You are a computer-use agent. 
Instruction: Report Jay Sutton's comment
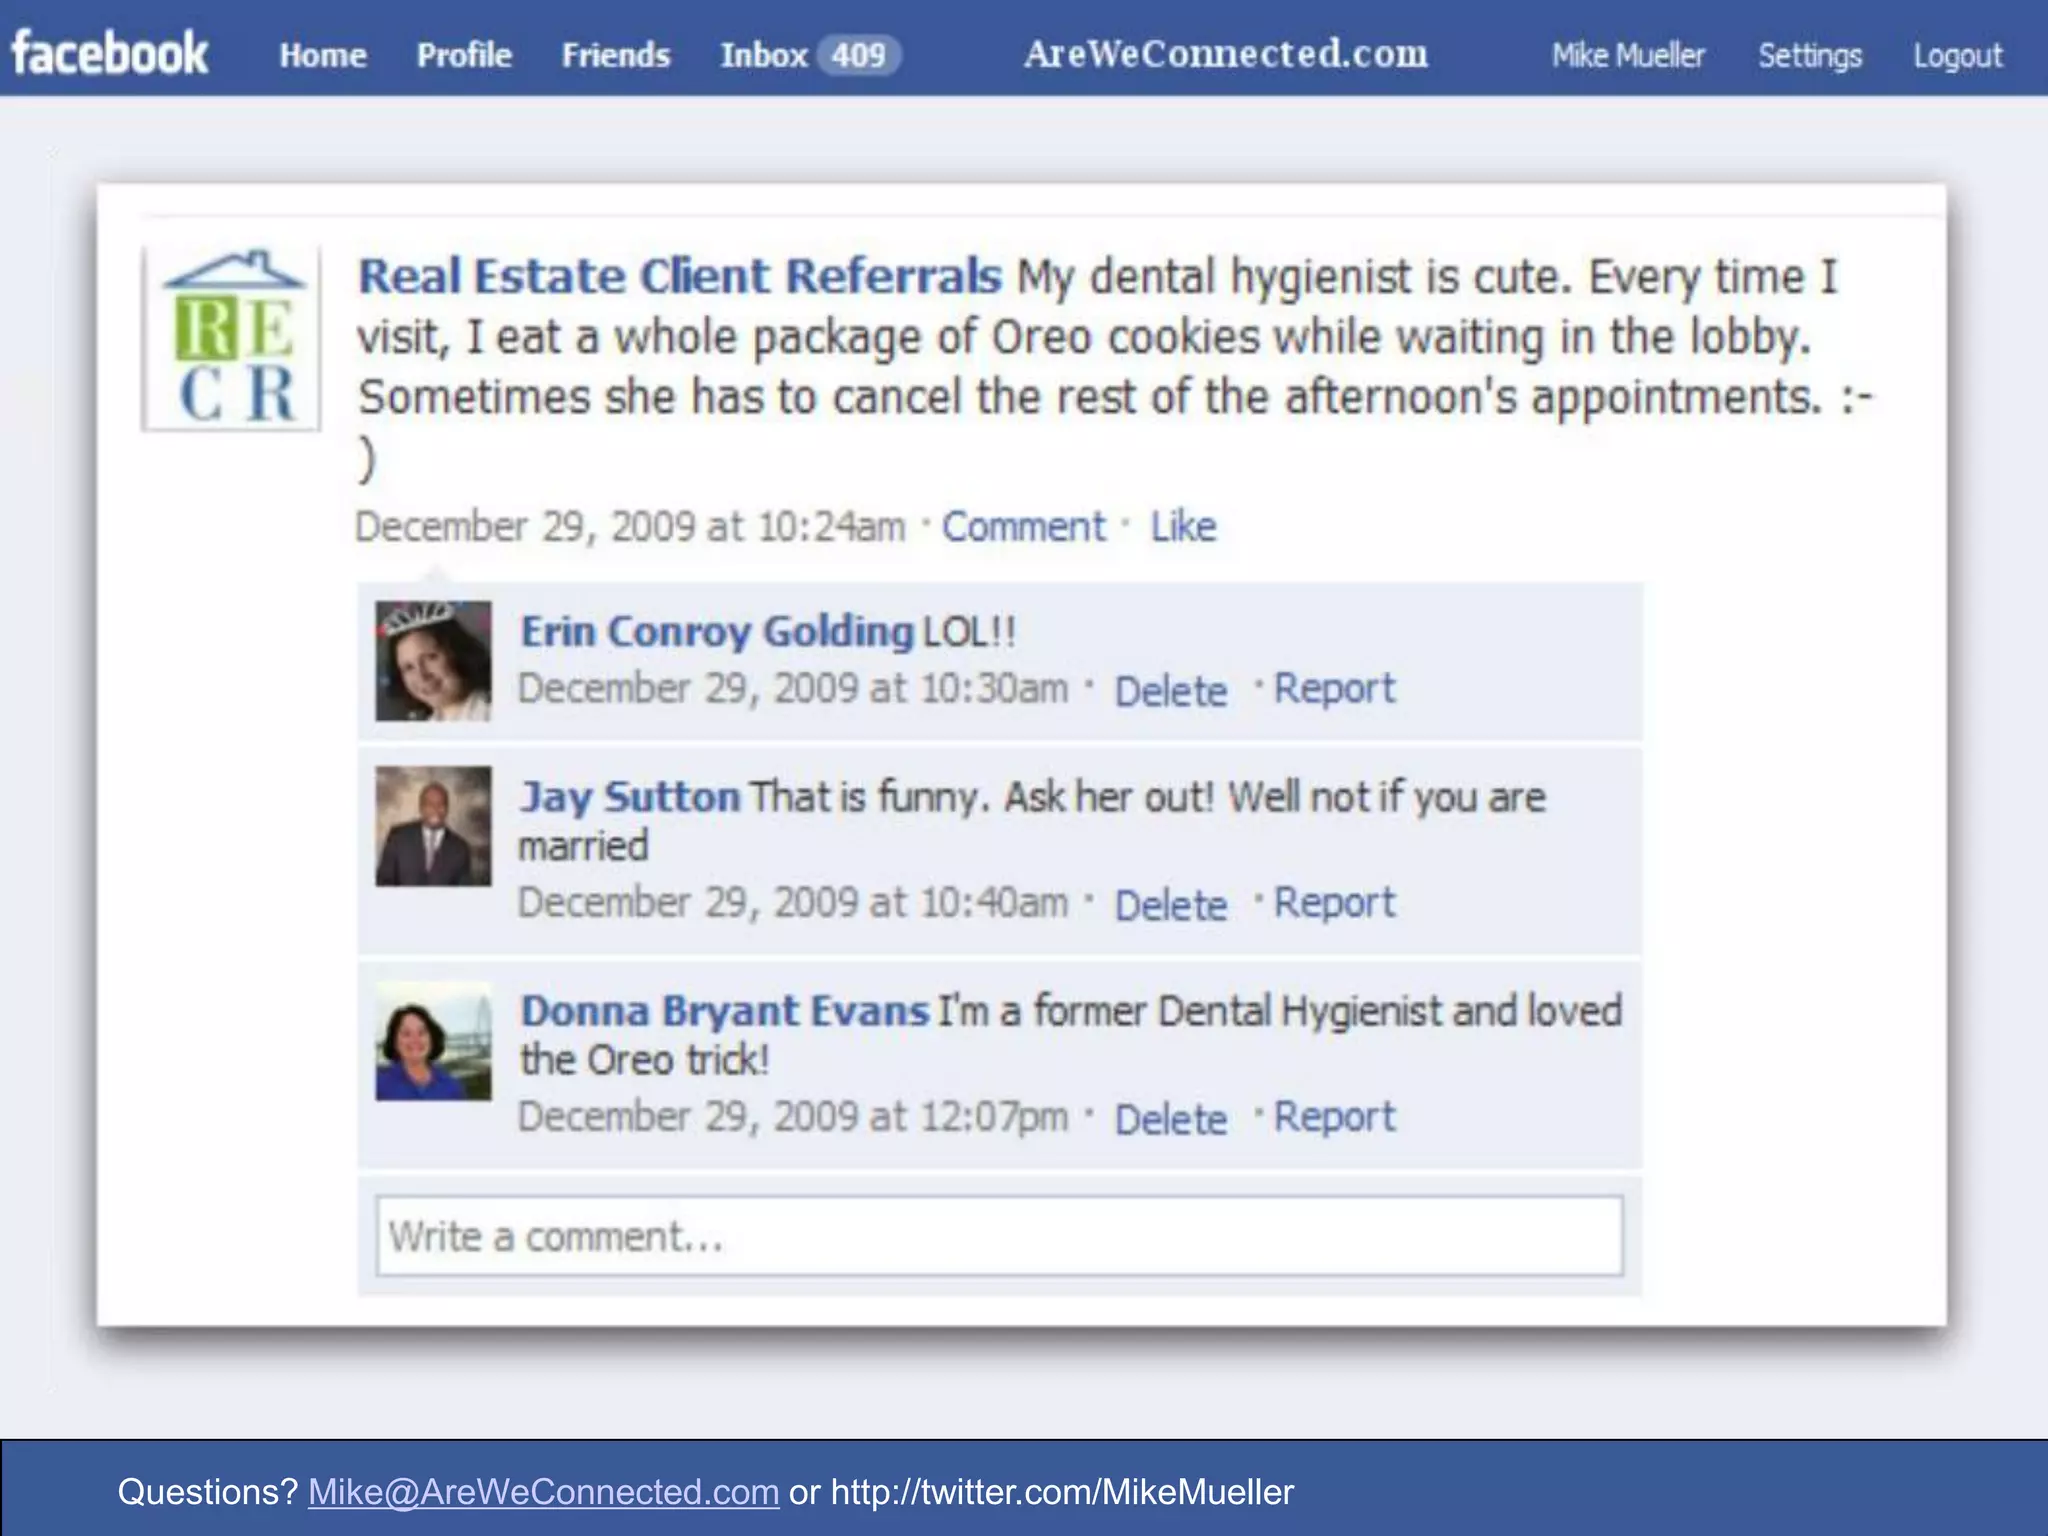click(x=1334, y=903)
